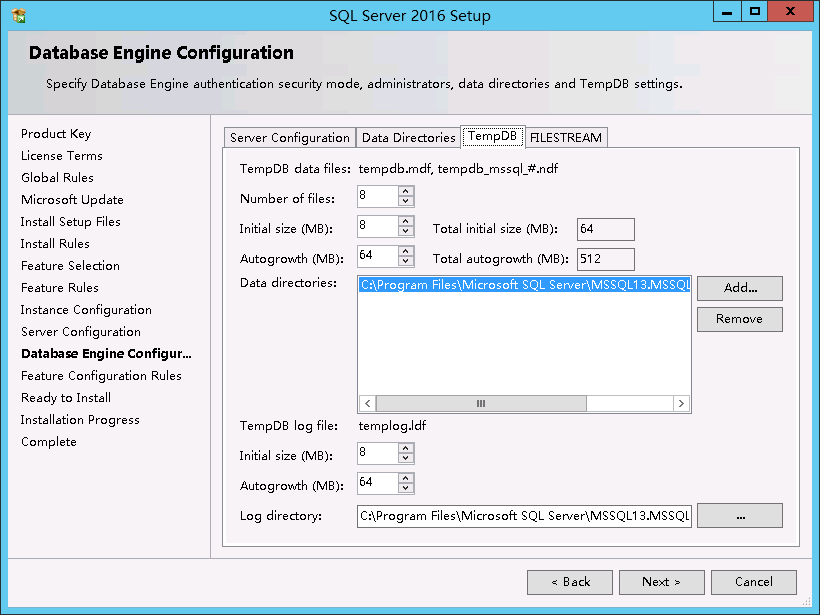The image size is (820, 615).
Task: Decrease data Initial size with down arrow
Action: pyautogui.click(x=406, y=231)
